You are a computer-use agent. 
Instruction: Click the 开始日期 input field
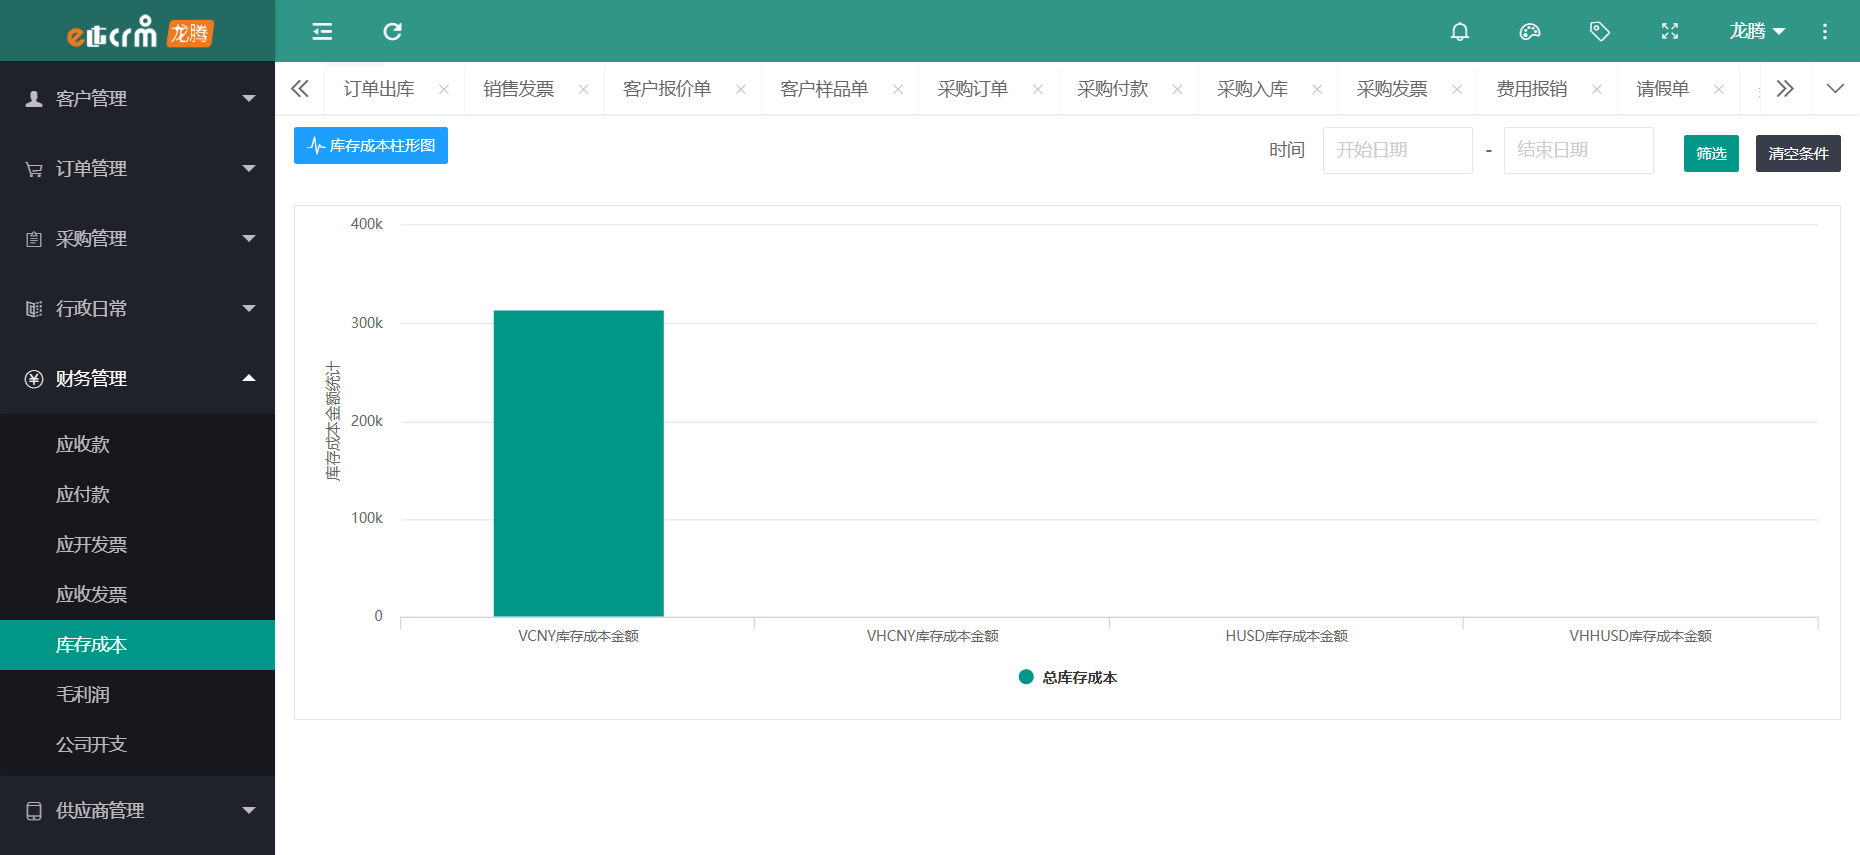click(1397, 150)
